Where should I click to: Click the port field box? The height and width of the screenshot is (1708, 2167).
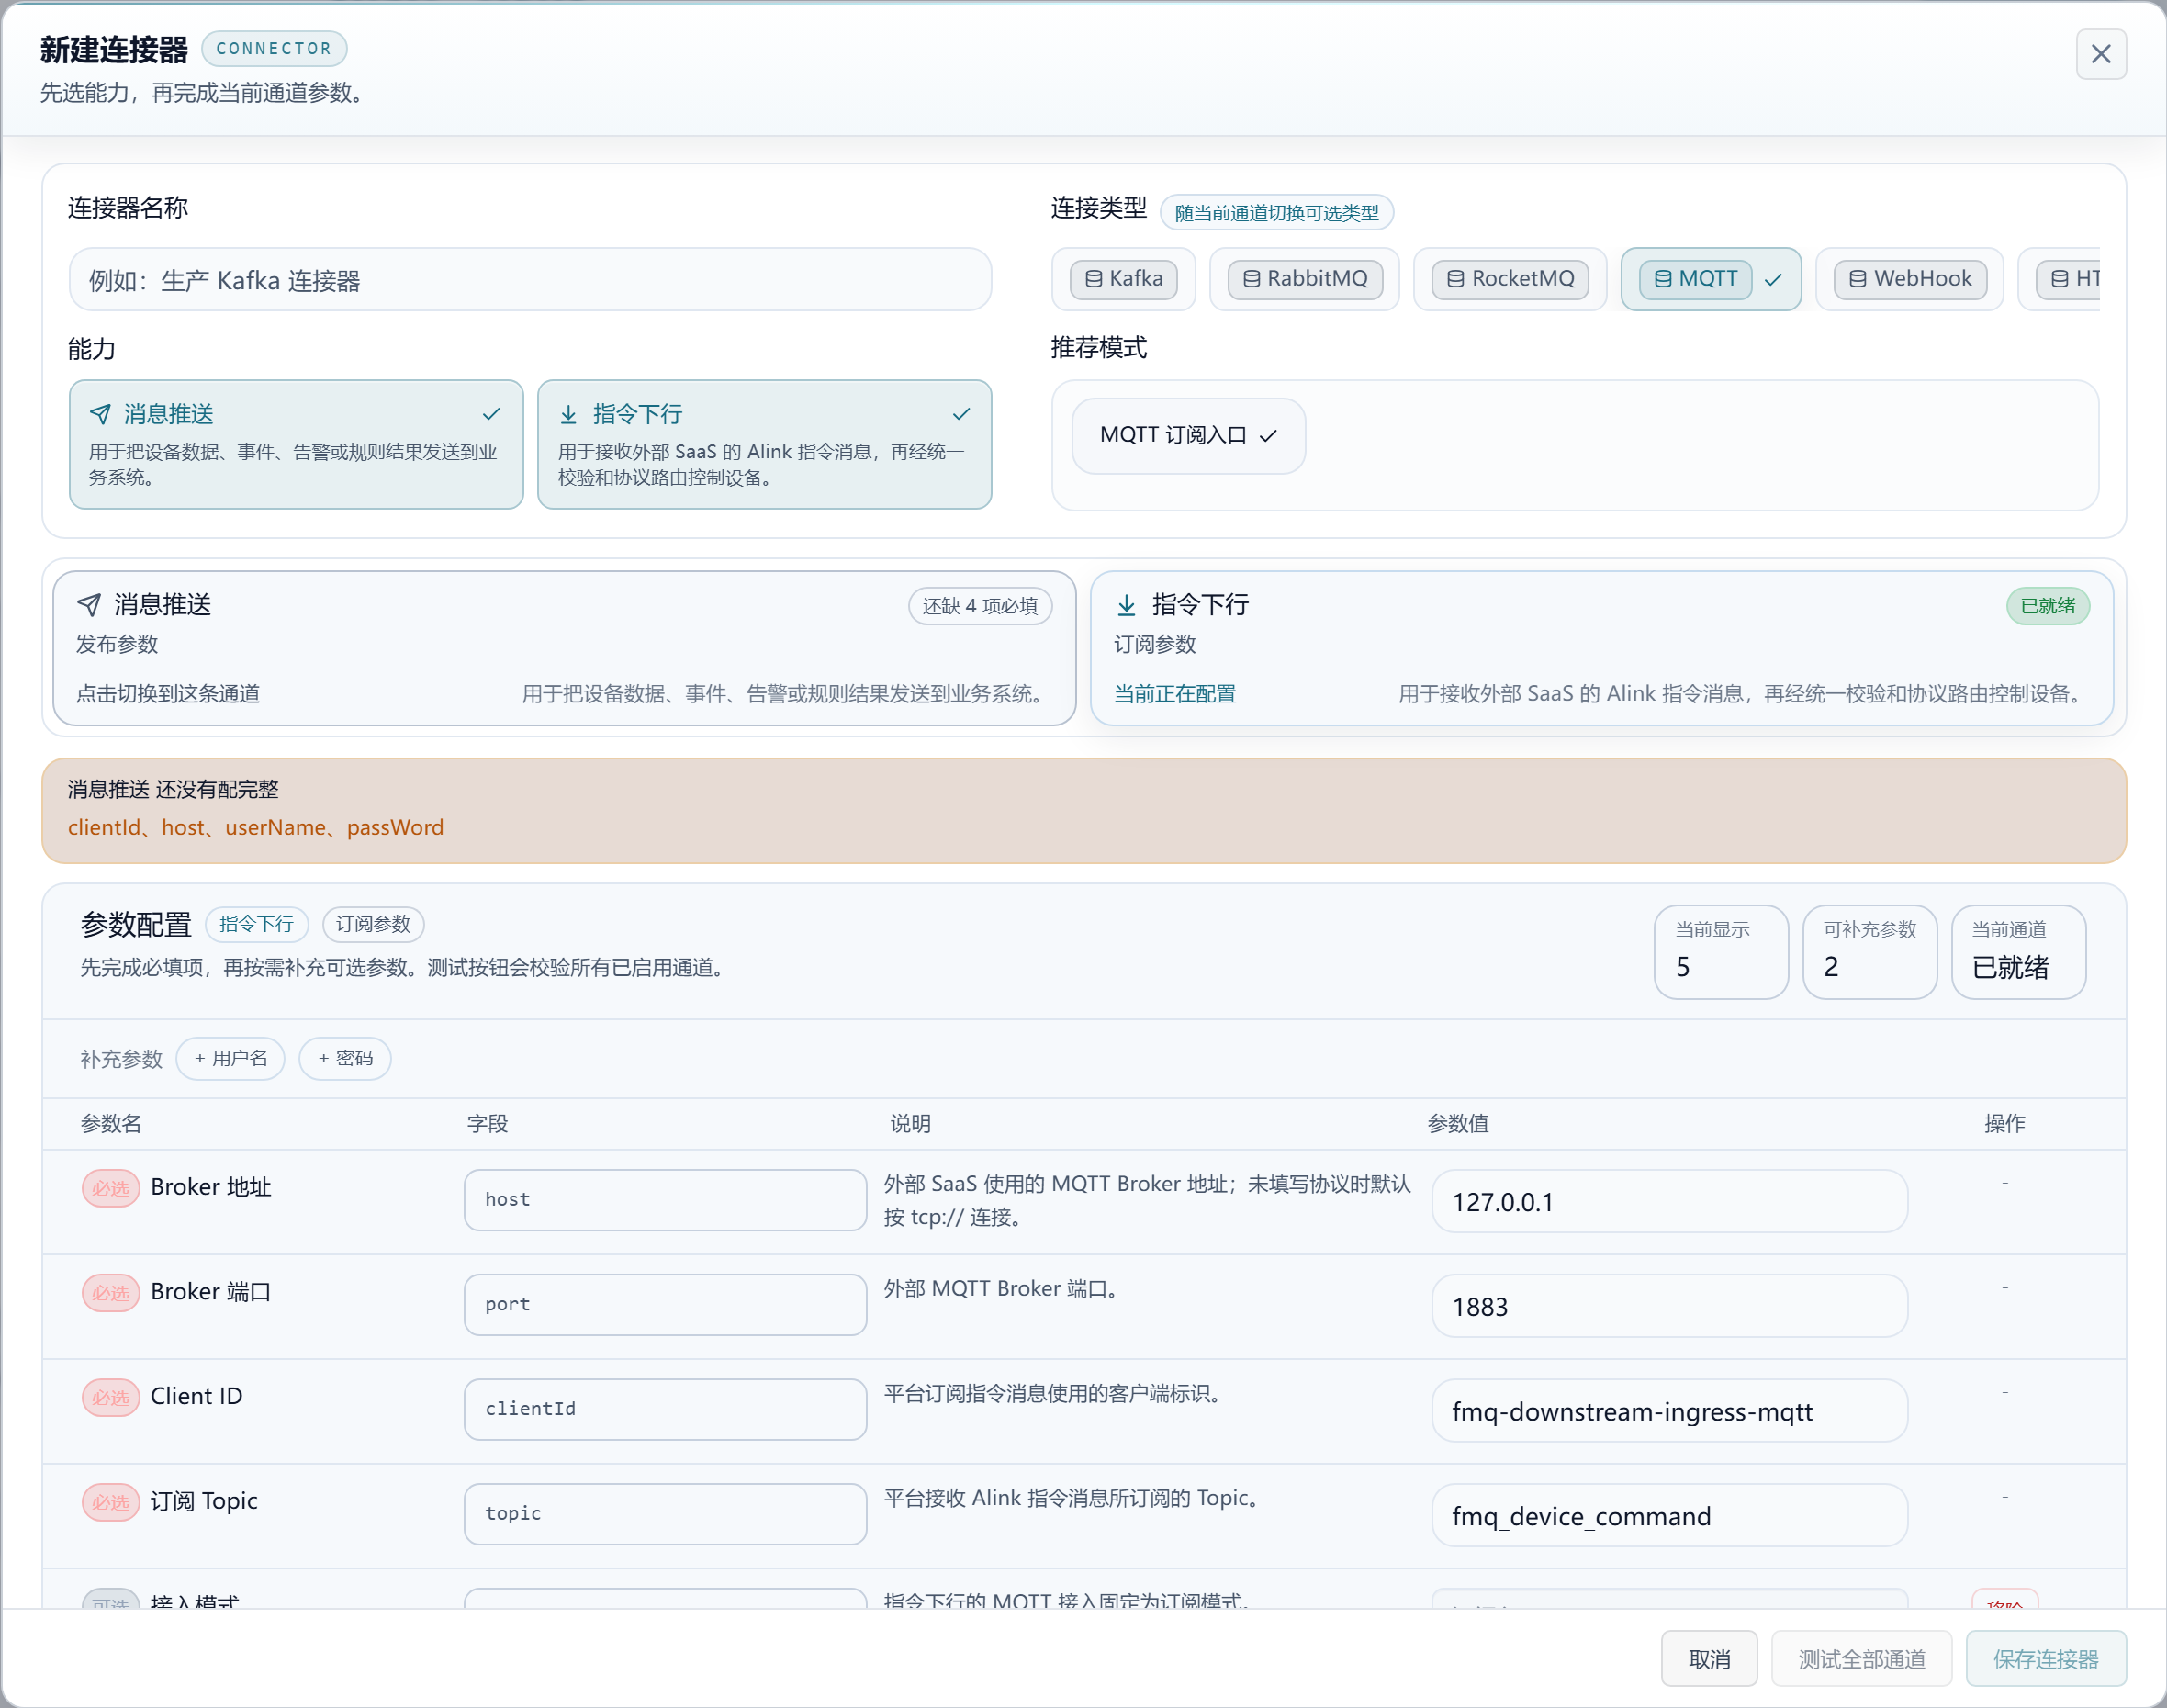[665, 1304]
